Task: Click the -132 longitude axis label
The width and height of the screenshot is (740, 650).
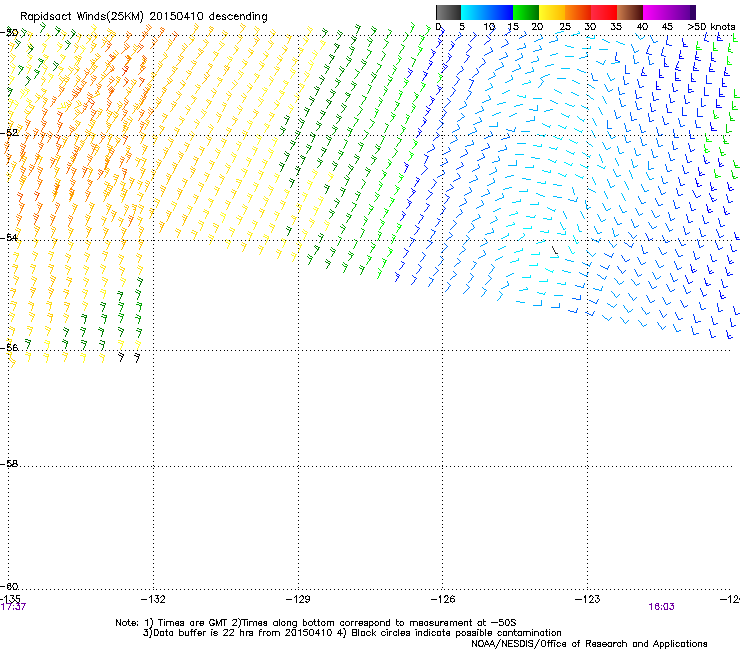Action: (x=153, y=599)
